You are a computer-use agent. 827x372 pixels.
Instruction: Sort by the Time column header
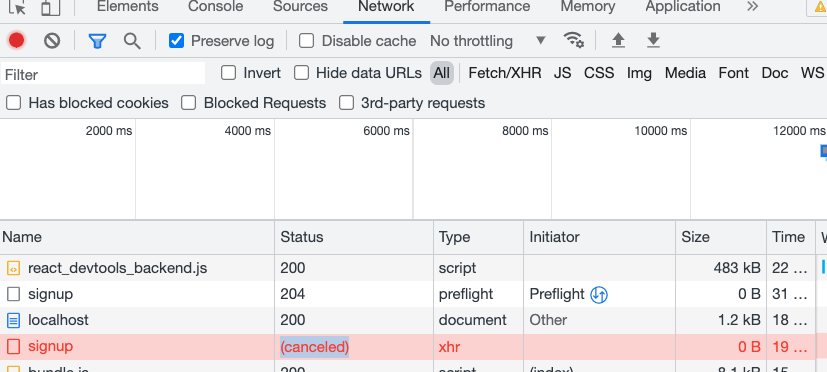point(790,237)
